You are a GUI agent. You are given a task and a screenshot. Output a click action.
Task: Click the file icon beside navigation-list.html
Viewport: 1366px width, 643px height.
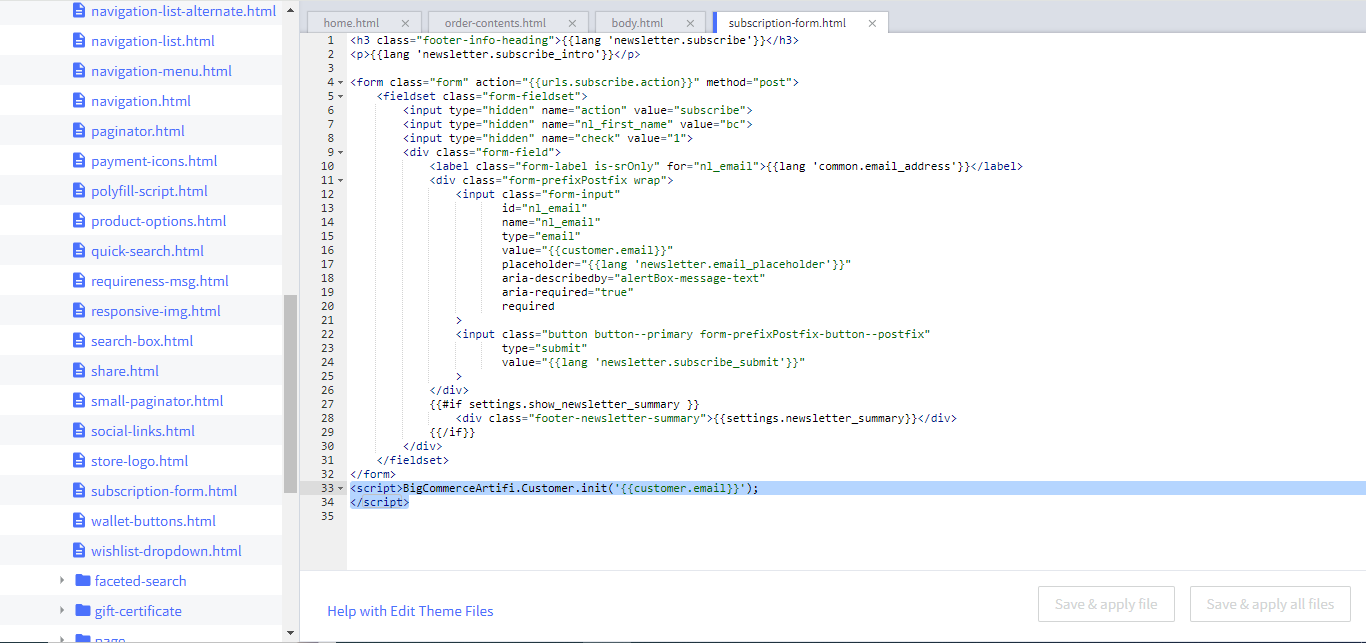(x=81, y=41)
